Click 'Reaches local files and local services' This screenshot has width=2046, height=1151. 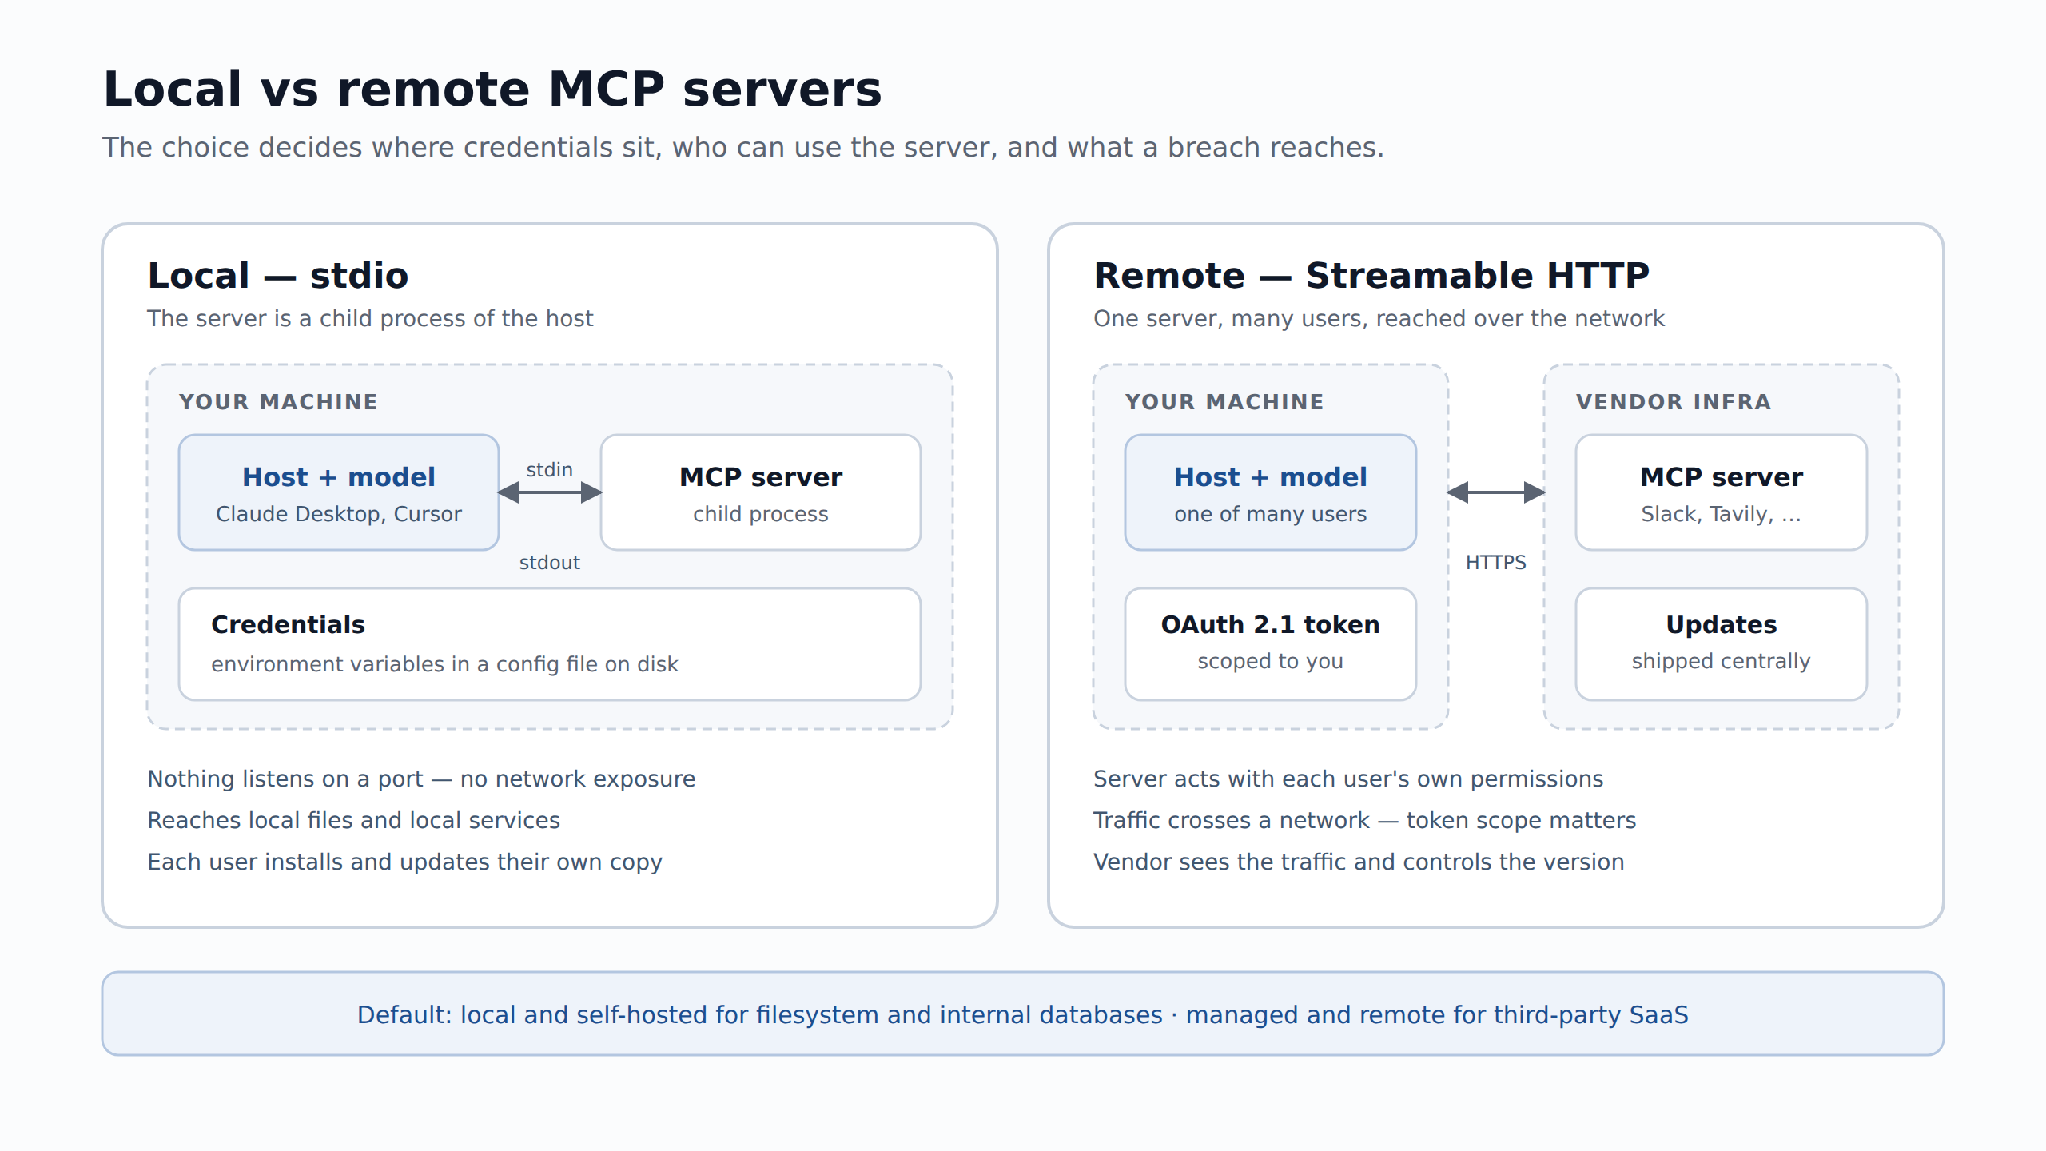[x=353, y=820]
